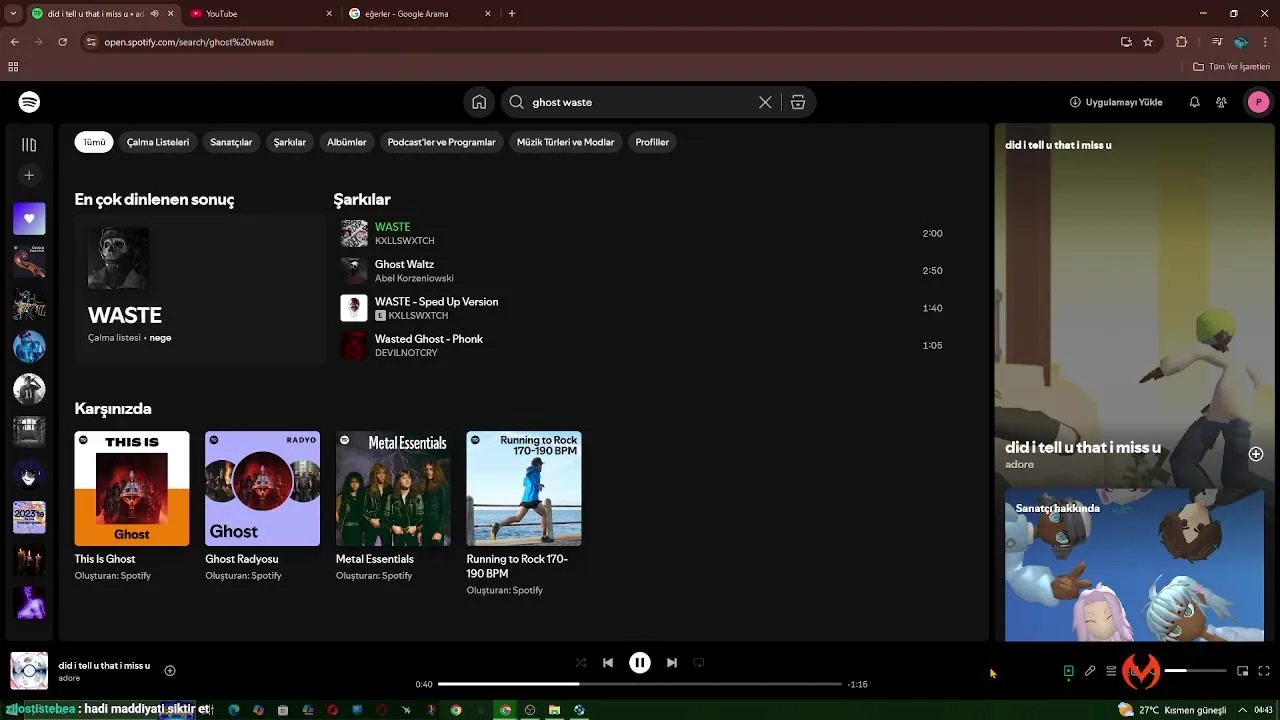Image resolution: width=1280 pixels, height=720 pixels.
Task: Open the 'nege' playlist owner link
Action: click(160, 338)
